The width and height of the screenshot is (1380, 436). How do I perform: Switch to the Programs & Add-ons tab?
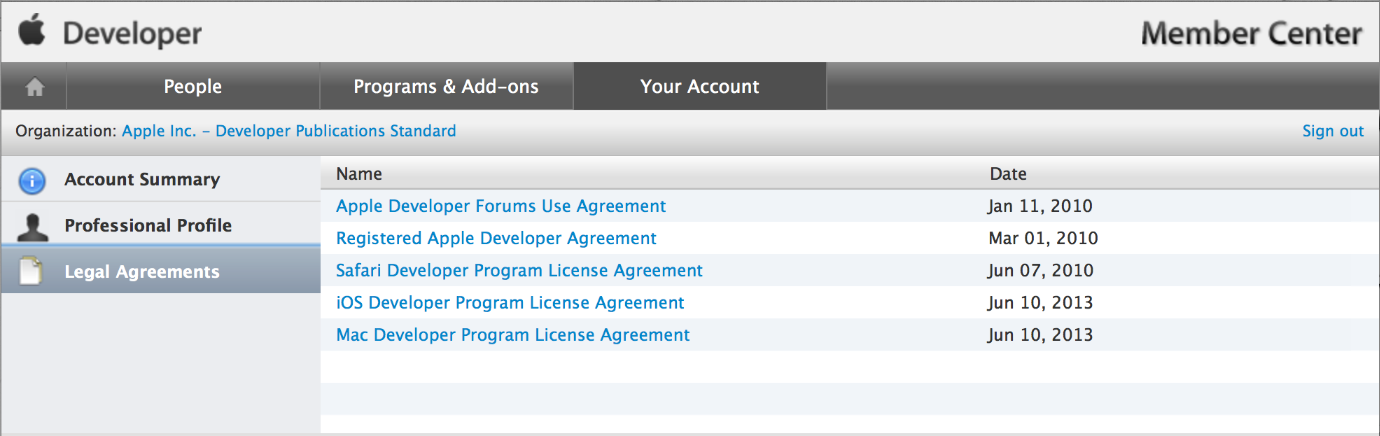pos(446,87)
